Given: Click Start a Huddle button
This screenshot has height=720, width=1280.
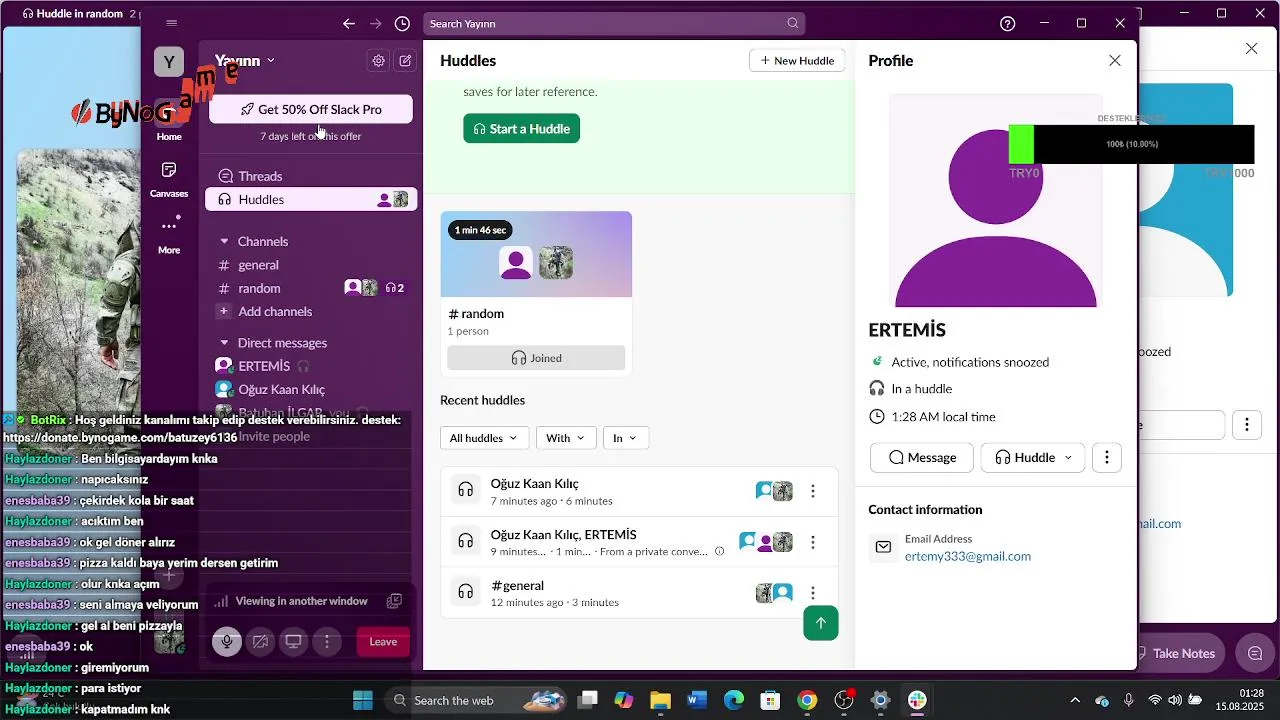Looking at the screenshot, I should coord(521,128).
